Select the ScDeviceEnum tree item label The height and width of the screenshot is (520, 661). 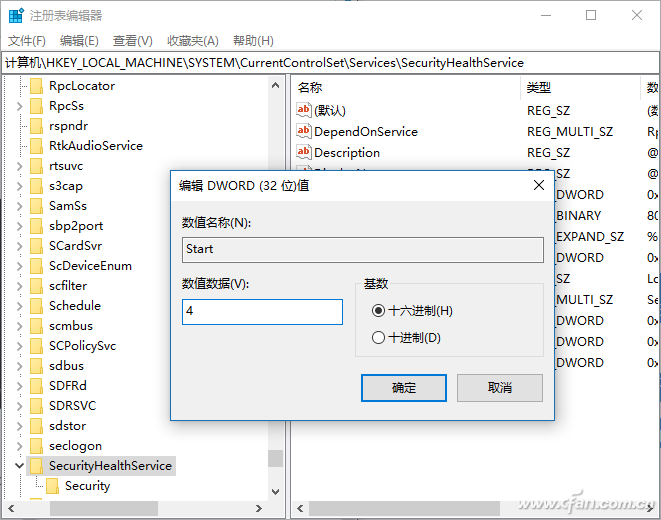(x=90, y=266)
